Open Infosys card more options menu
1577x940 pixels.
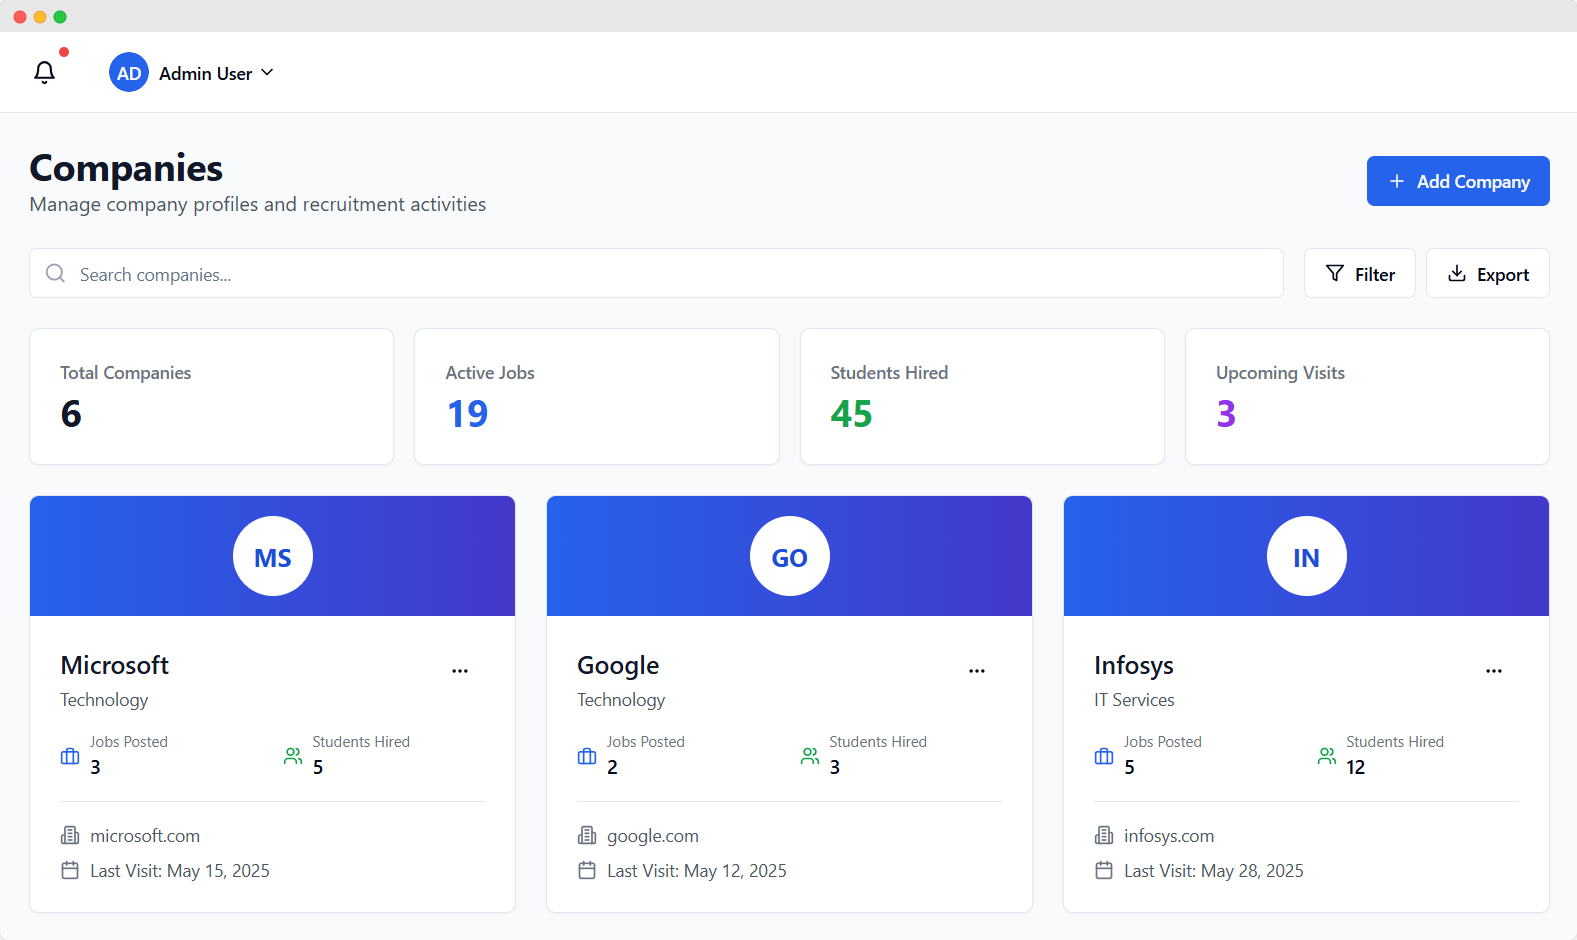click(1494, 671)
